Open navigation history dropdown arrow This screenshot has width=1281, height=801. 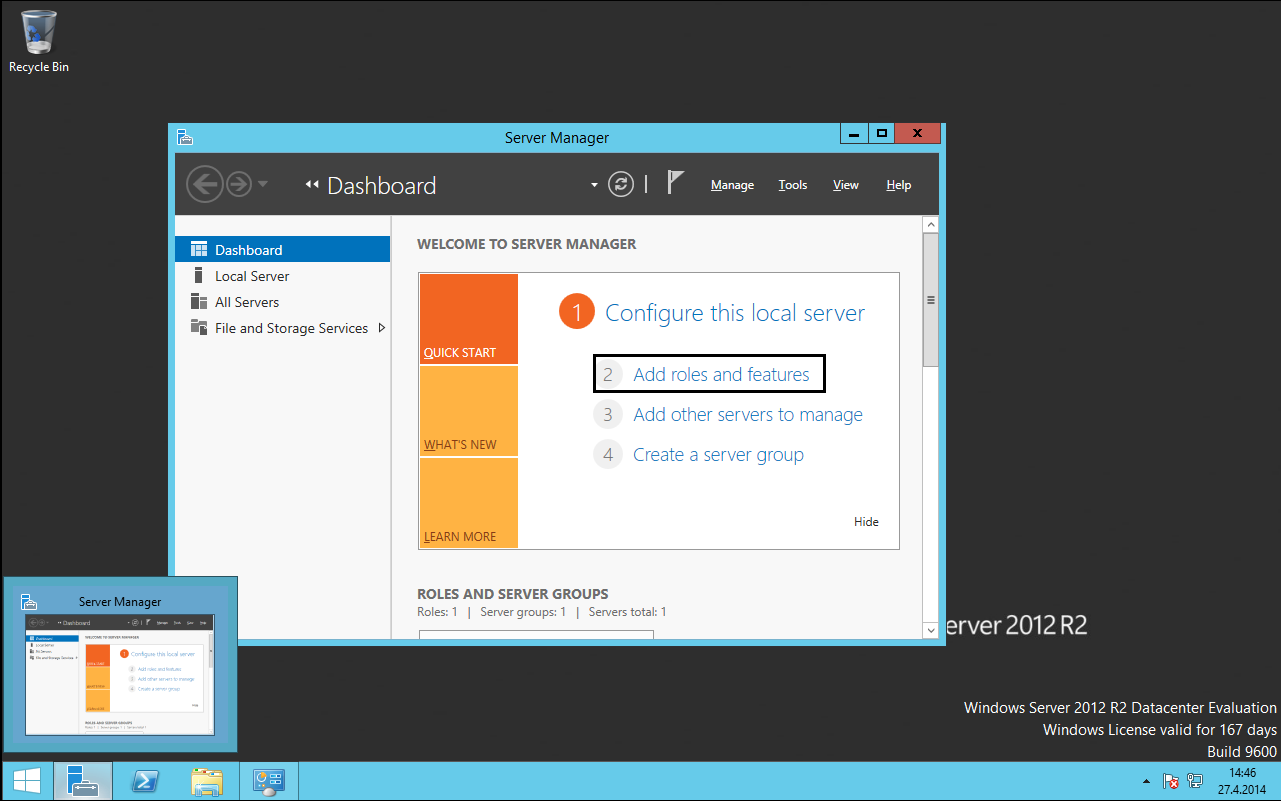coord(263,184)
